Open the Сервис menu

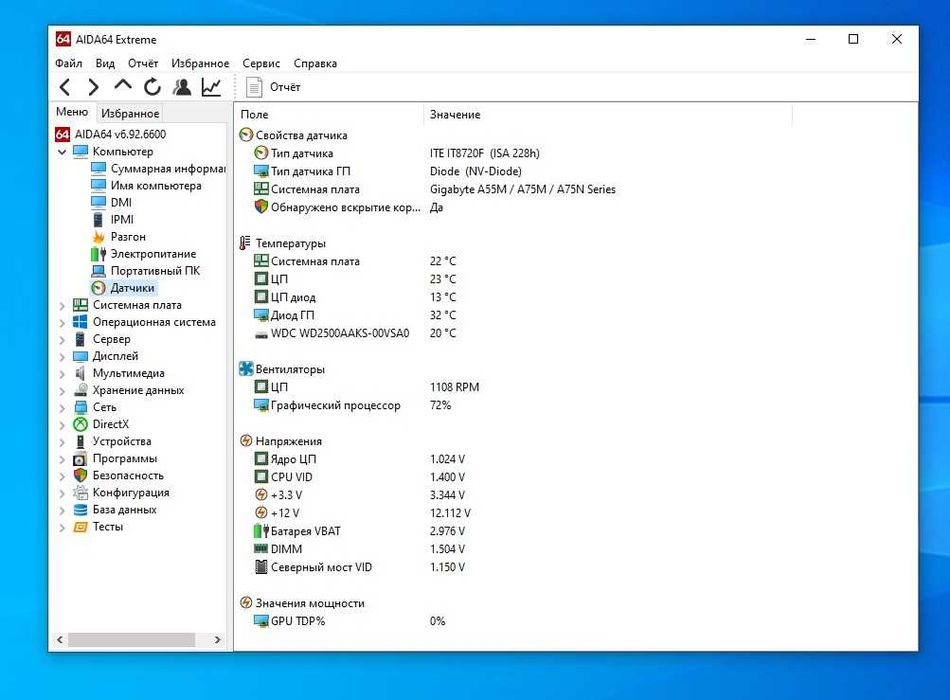coord(261,63)
